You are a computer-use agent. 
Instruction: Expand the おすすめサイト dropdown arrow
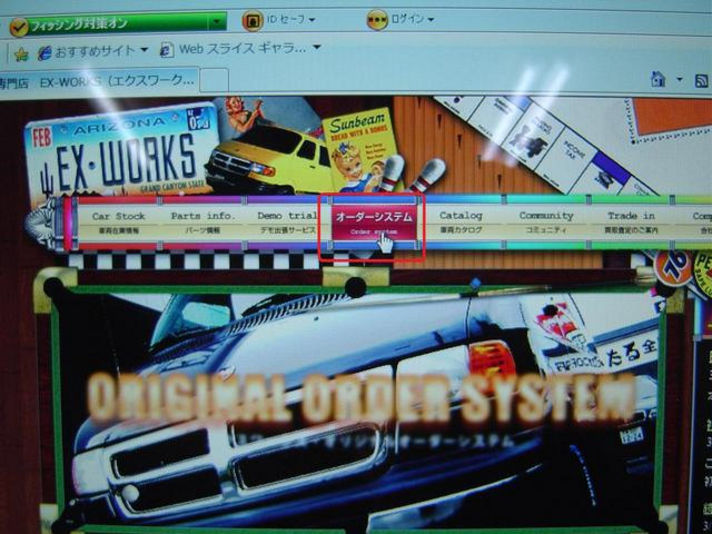click(x=144, y=49)
